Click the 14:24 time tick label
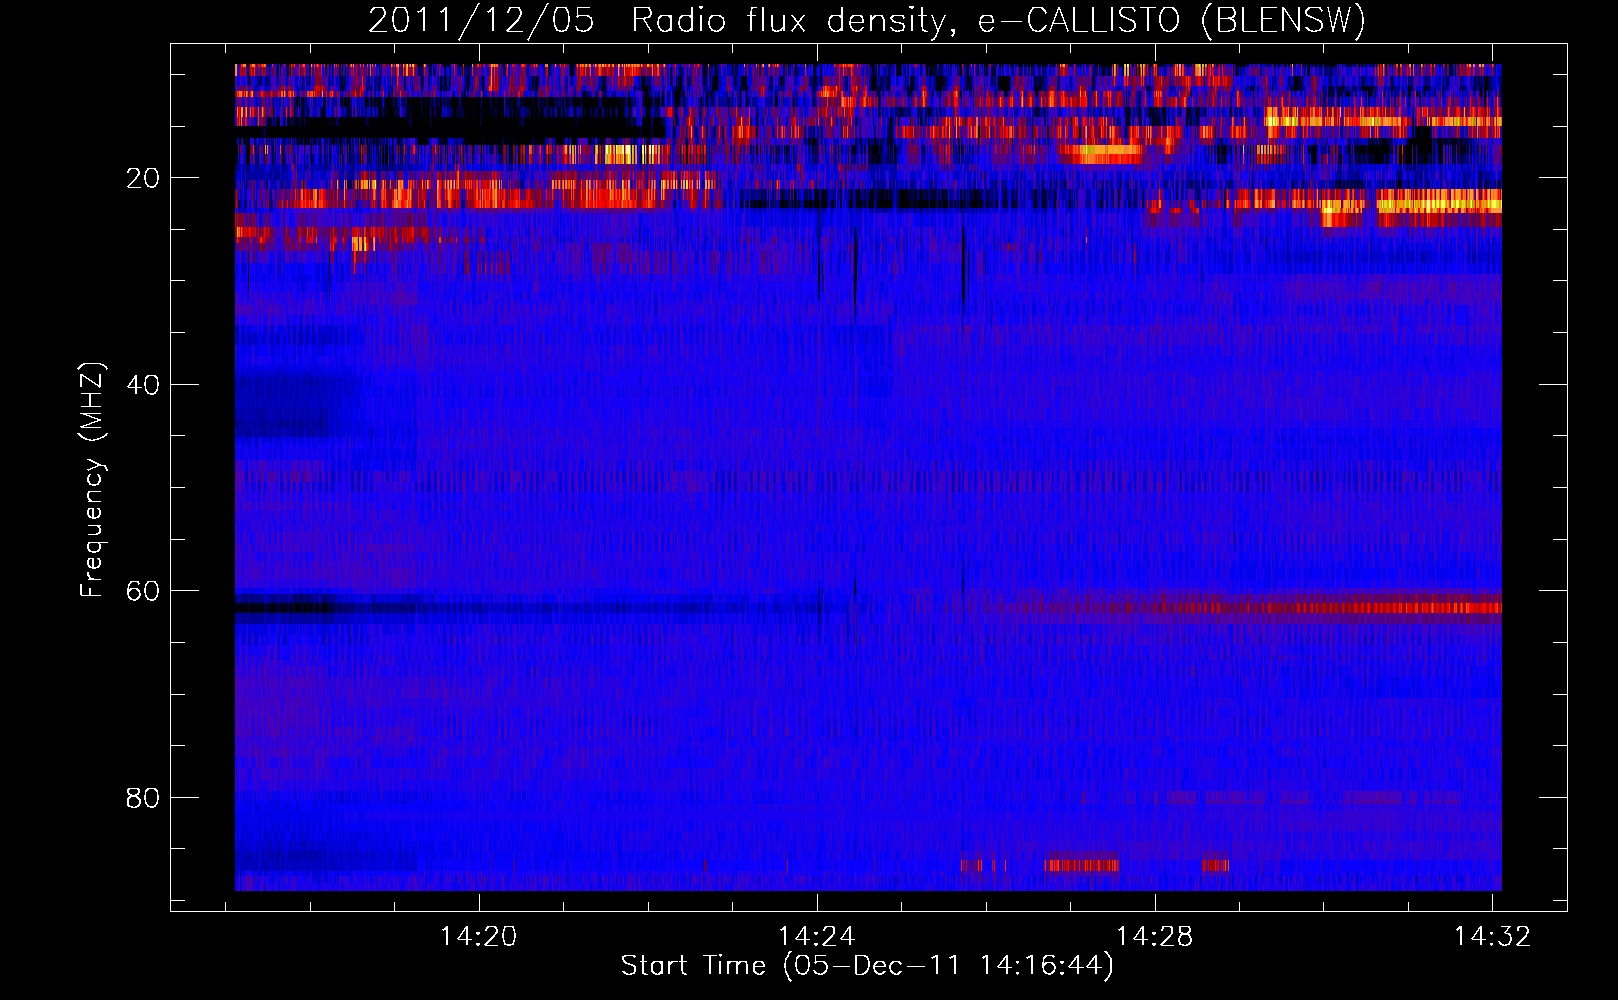The image size is (1618, 1000). [817, 936]
